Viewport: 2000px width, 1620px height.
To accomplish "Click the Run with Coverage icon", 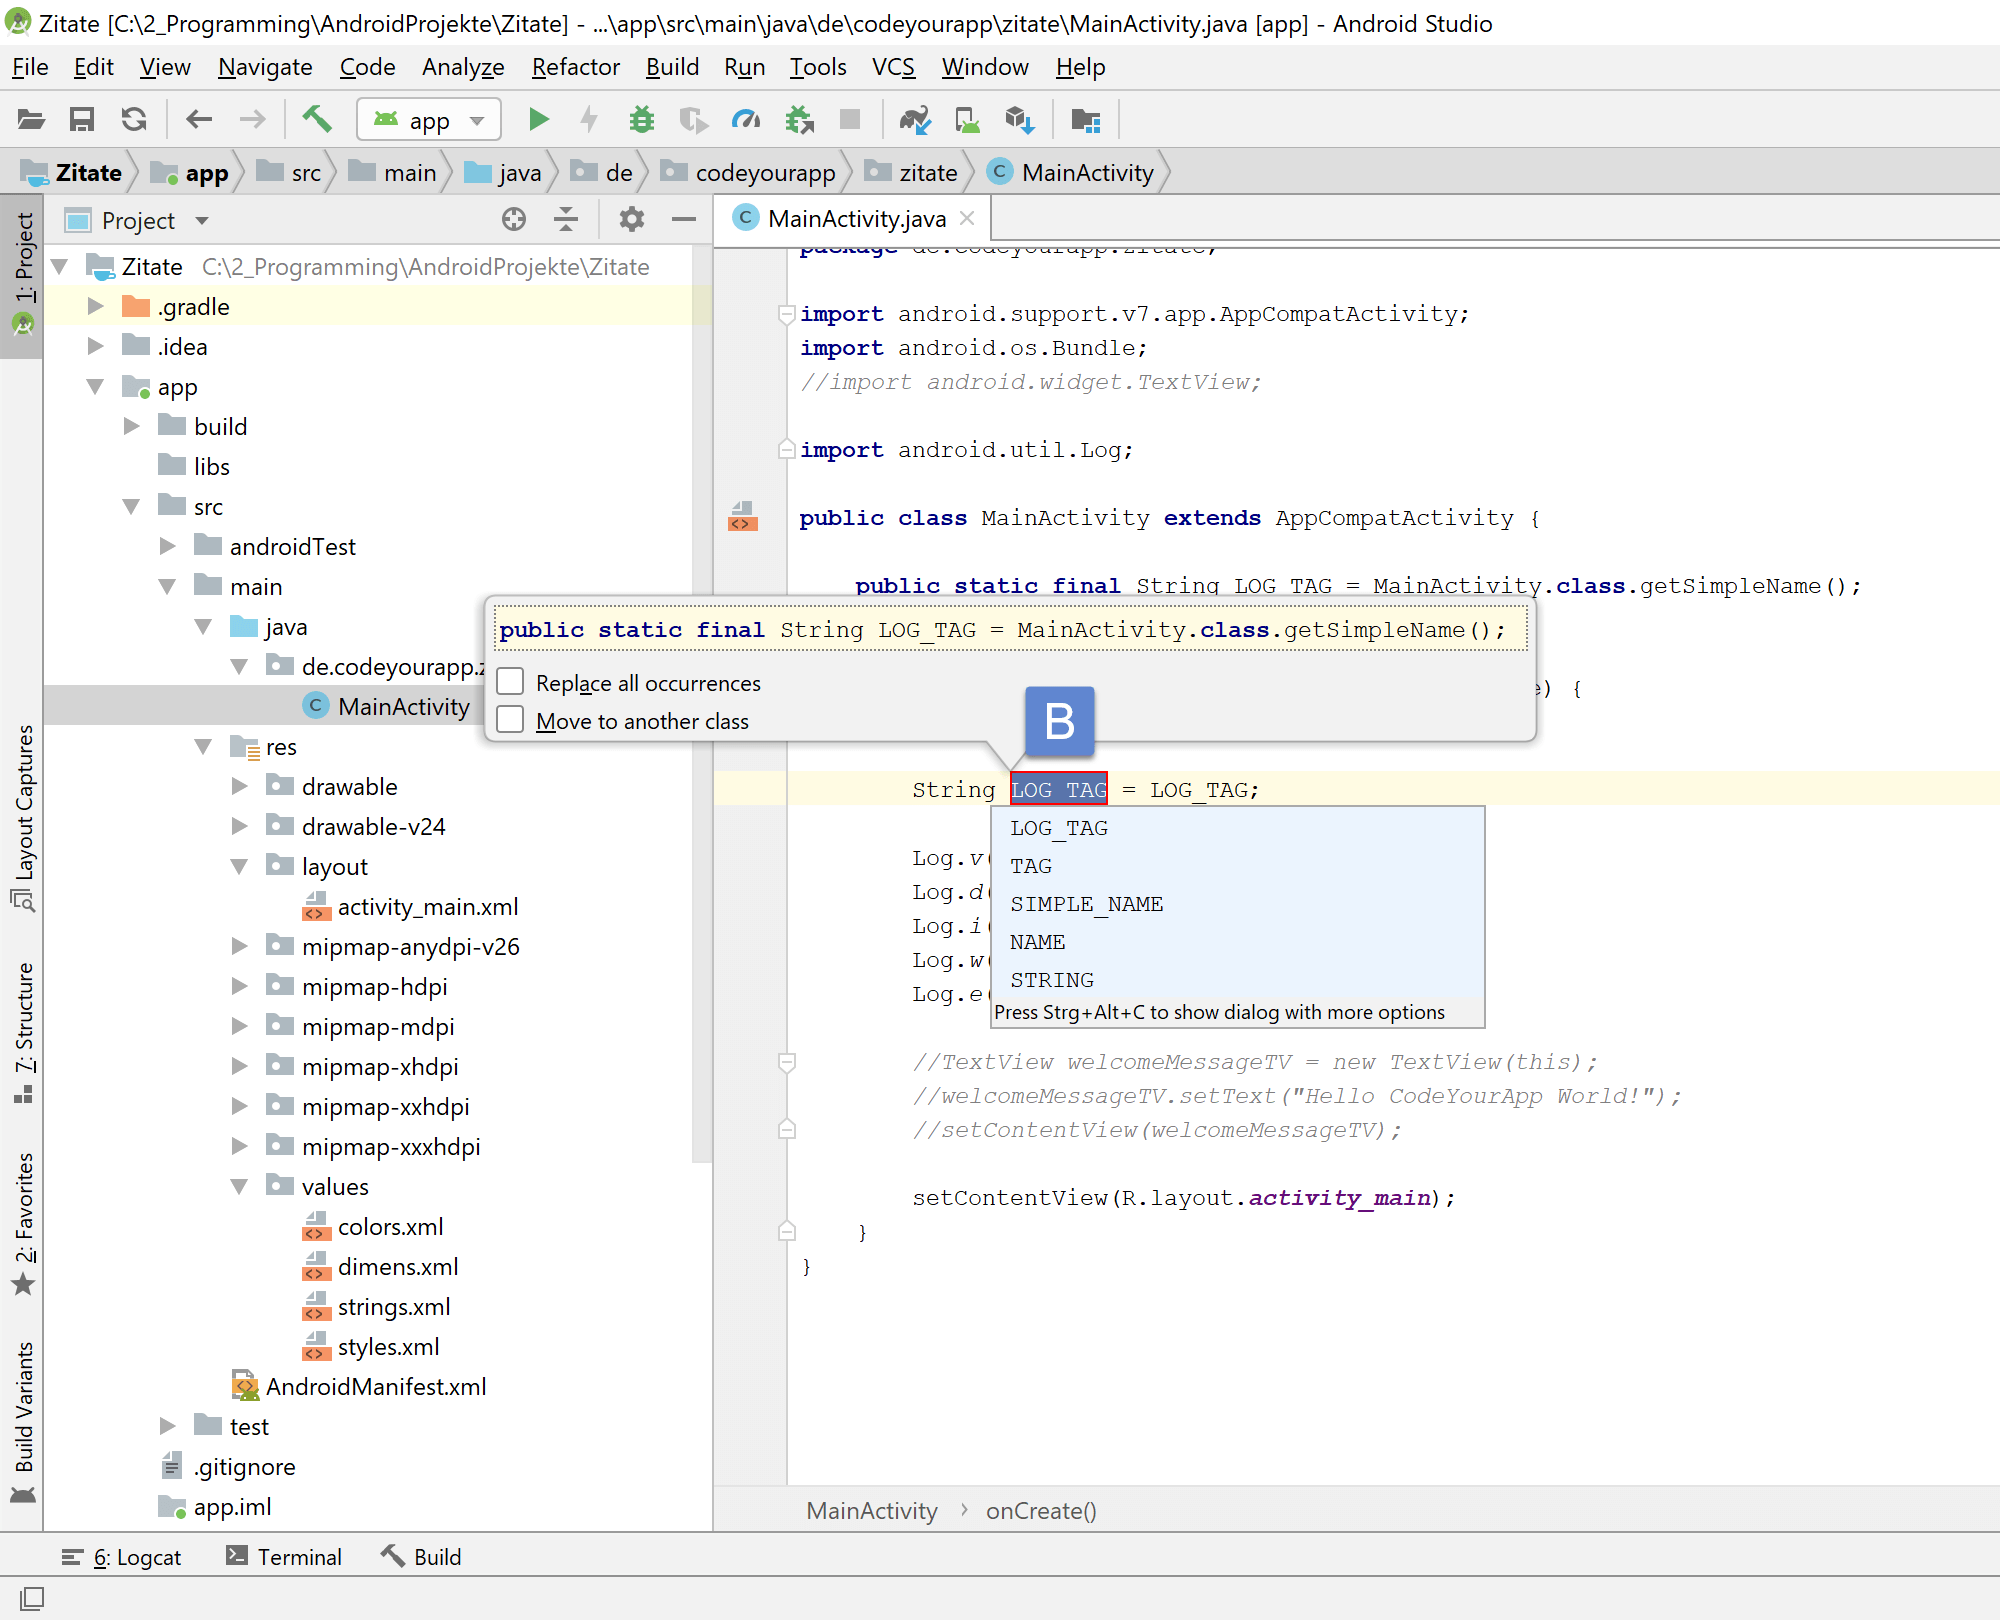I will tap(693, 120).
